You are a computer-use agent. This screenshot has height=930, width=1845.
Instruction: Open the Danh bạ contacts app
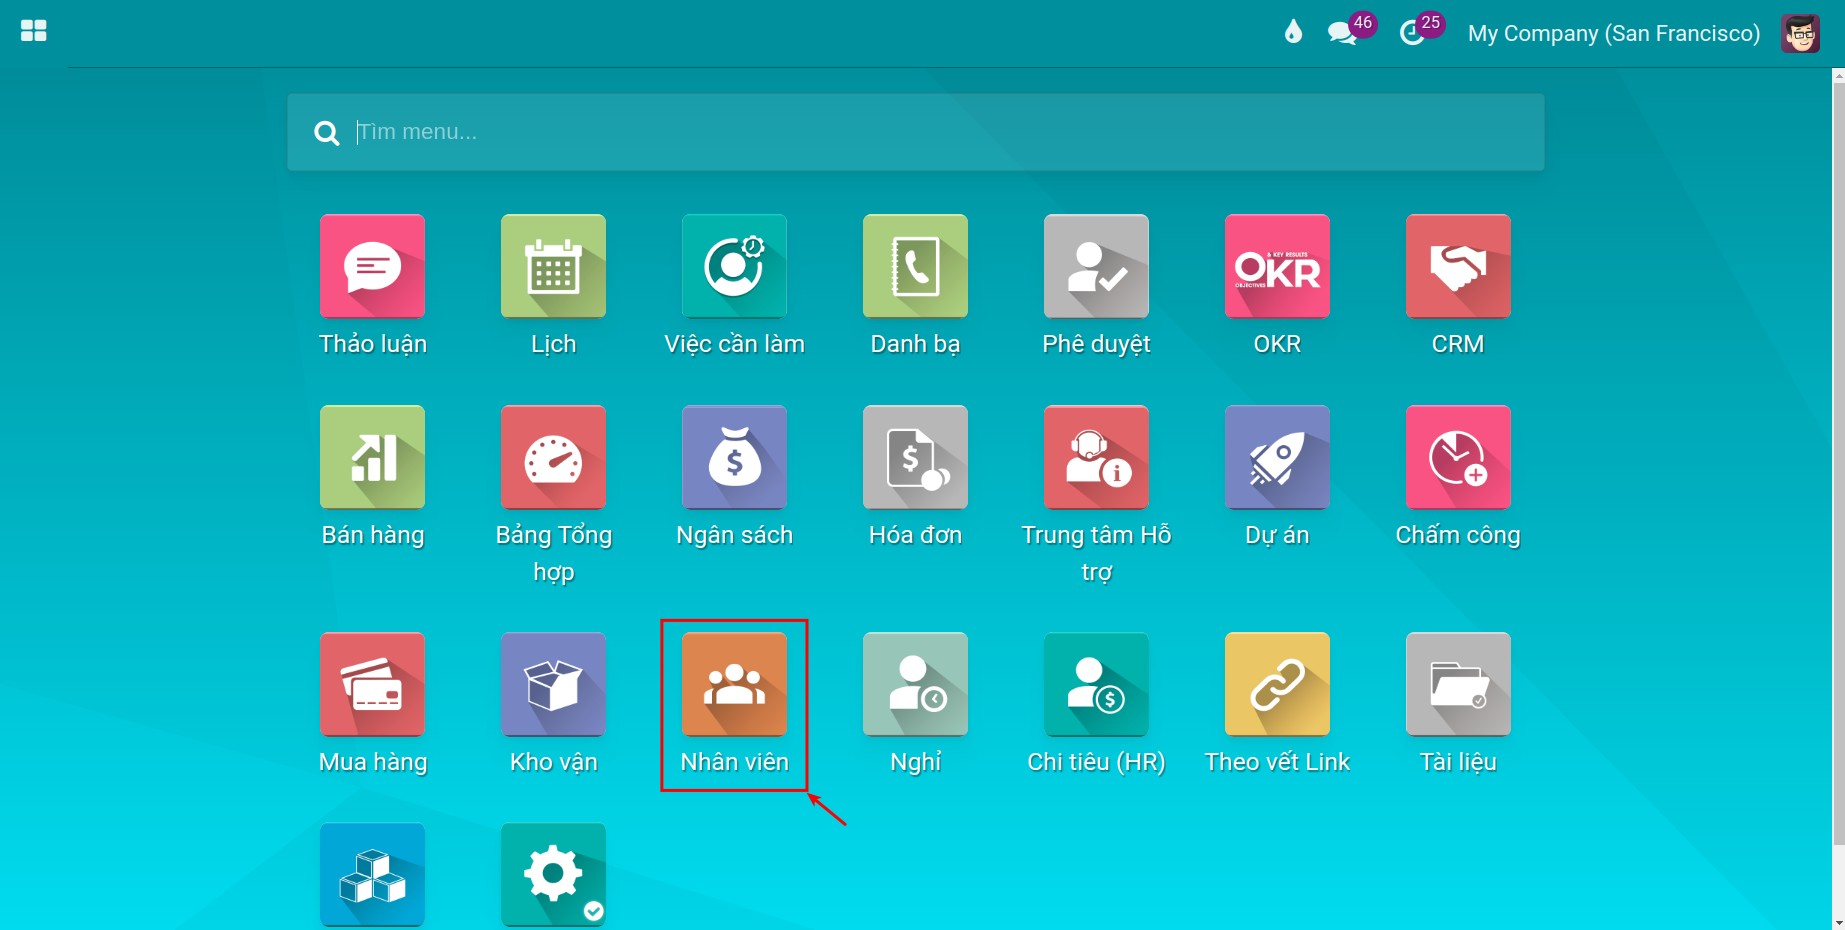(x=915, y=266)
